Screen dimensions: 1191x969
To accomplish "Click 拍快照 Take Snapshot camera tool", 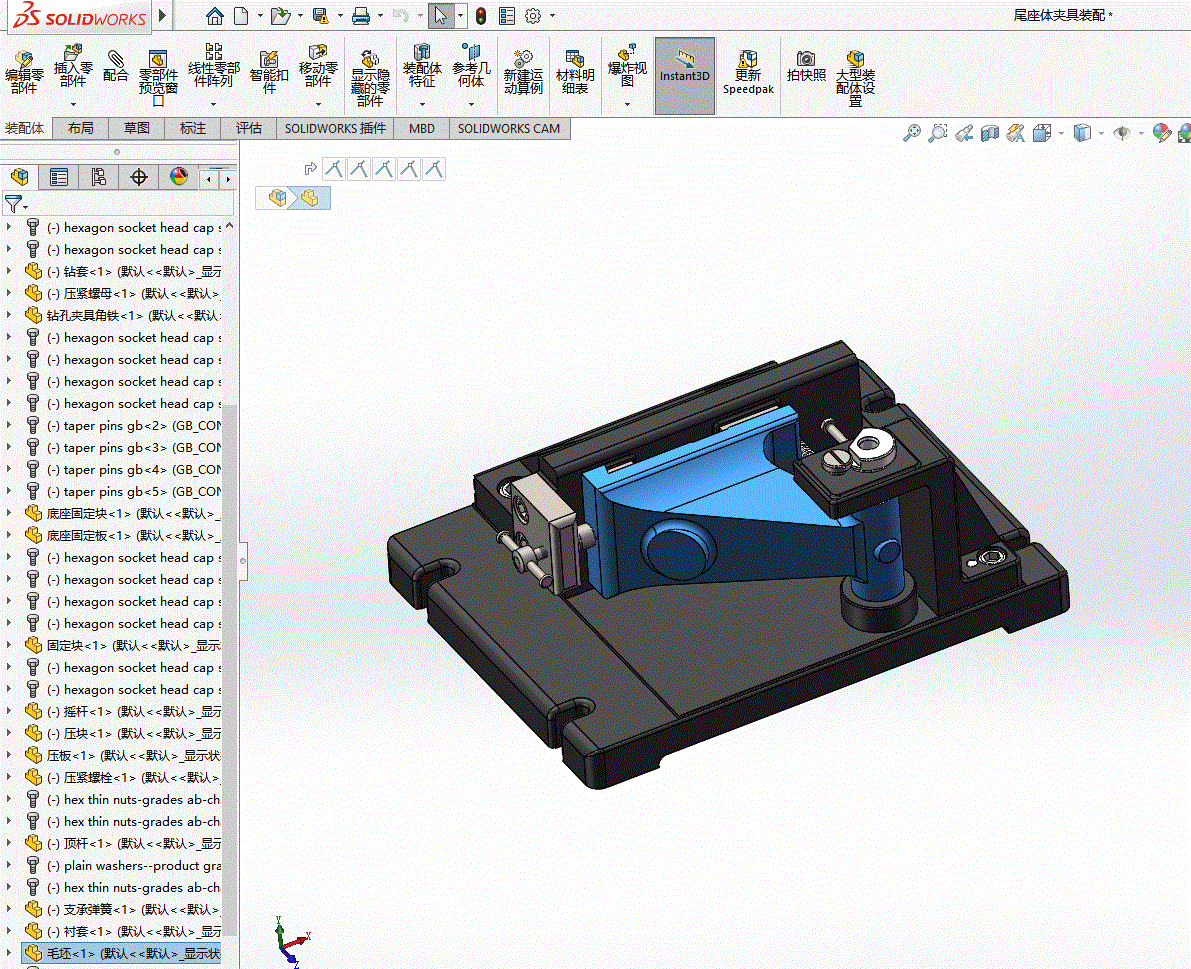I will click(806, 66).
